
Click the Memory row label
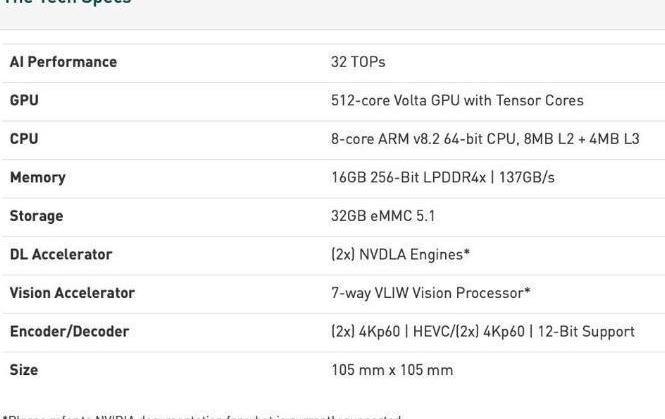coord(37,177)
